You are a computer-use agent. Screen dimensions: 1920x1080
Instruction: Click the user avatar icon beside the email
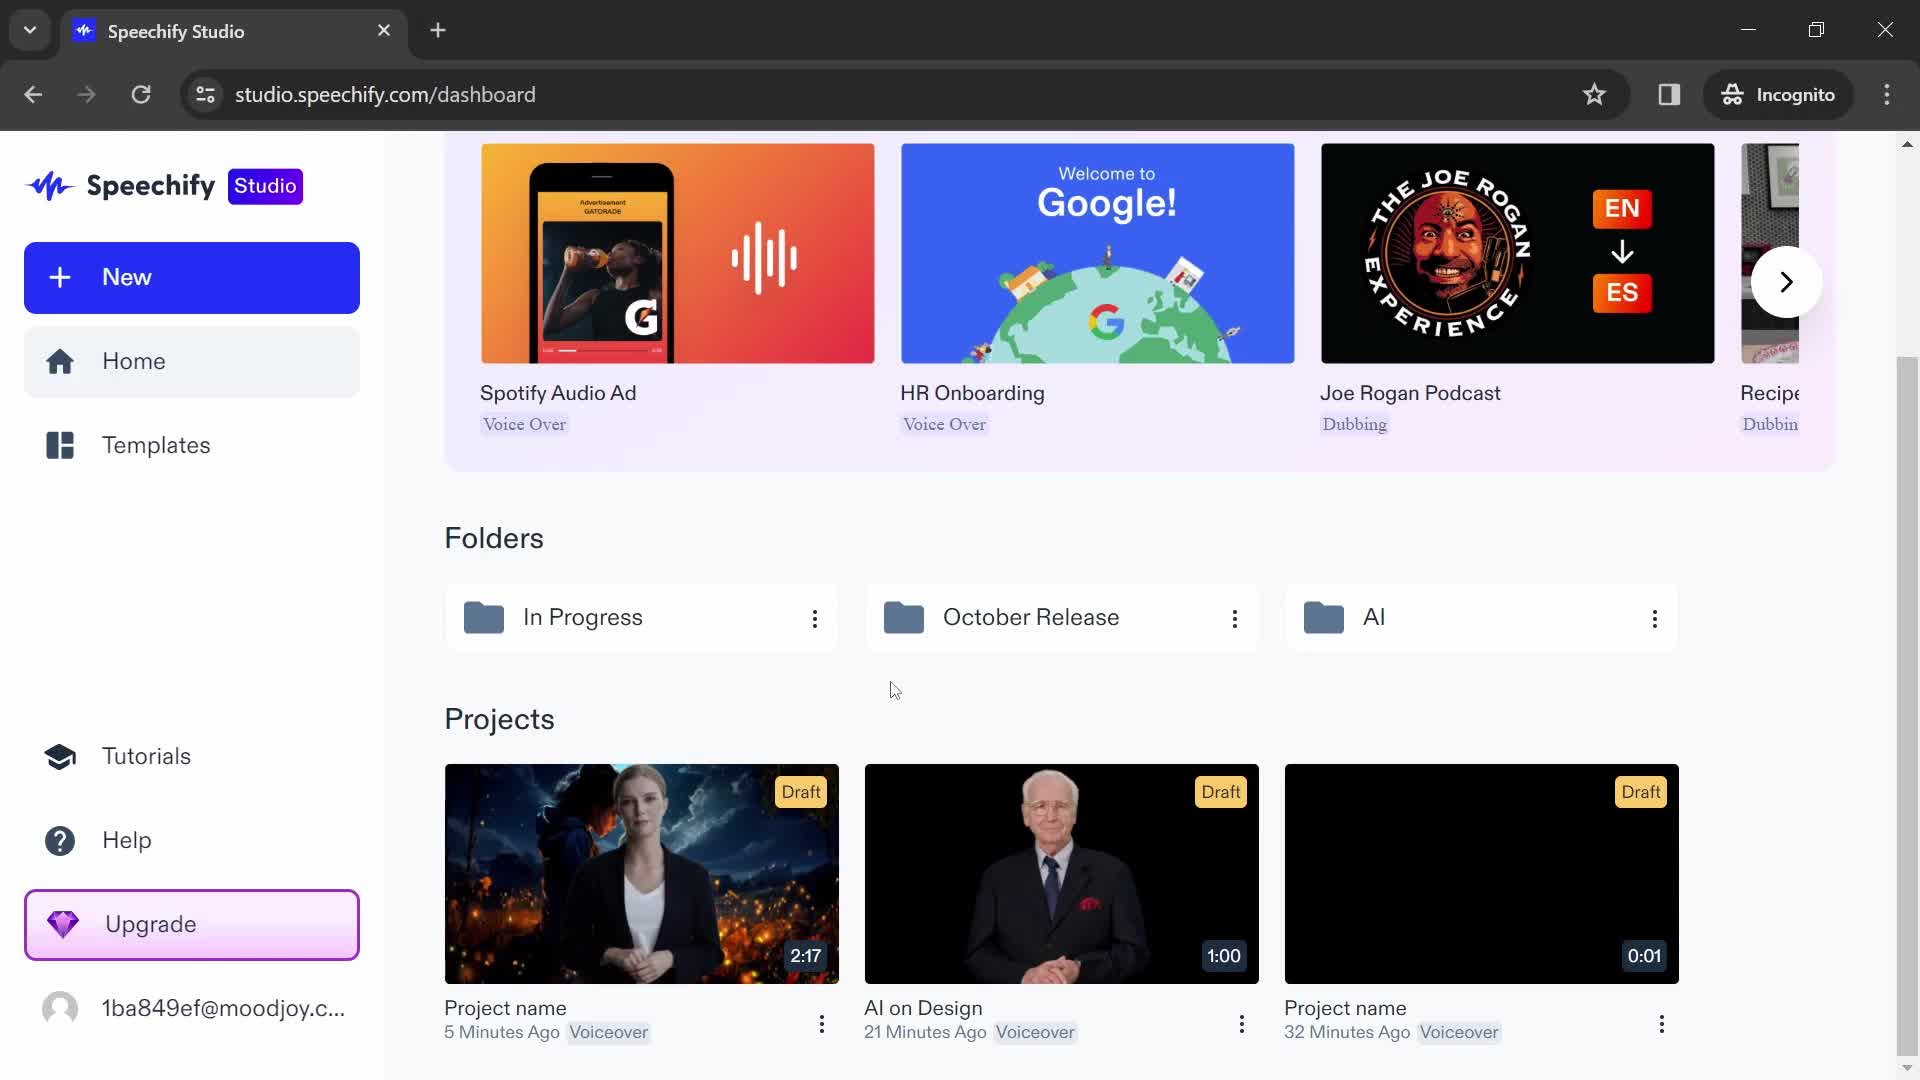pos(60,1008)
